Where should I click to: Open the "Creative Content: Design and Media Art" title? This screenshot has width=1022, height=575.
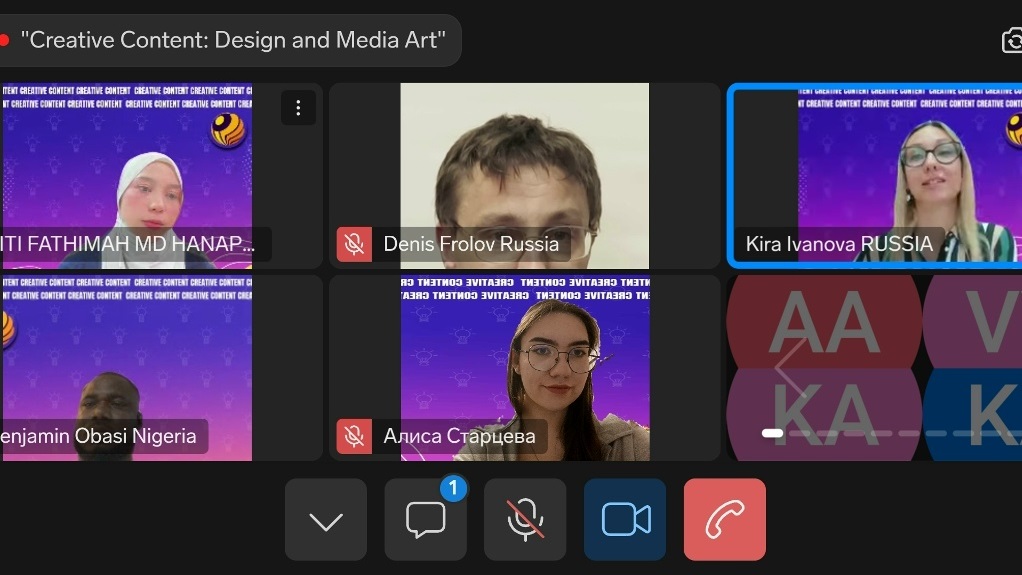(x=232, y=40)
